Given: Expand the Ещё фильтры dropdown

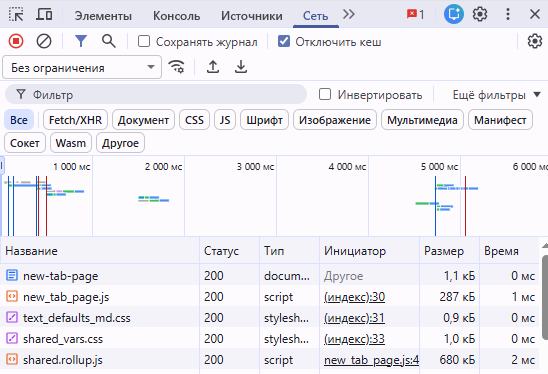Looking at the screenshot, I should (x=496, y=95).
